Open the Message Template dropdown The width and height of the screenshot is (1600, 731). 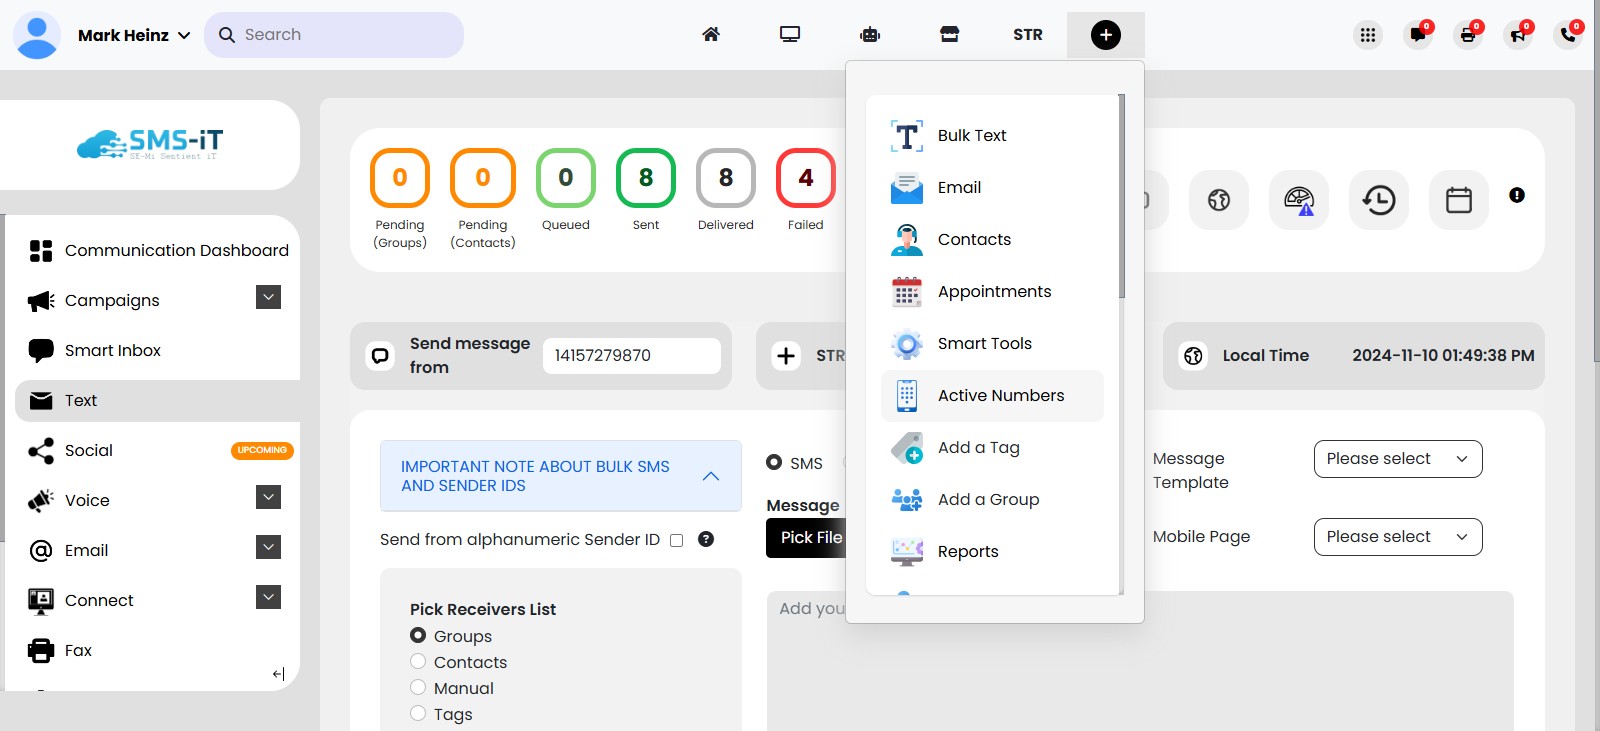pos(1397,459)
